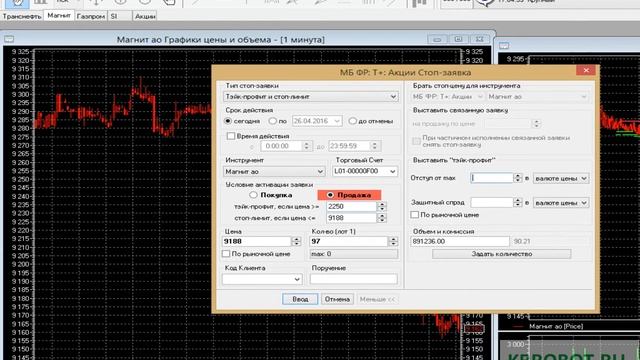The image size is (640, 360).
Task: Switch to the Магнит tab
Action: coord(59,16)
